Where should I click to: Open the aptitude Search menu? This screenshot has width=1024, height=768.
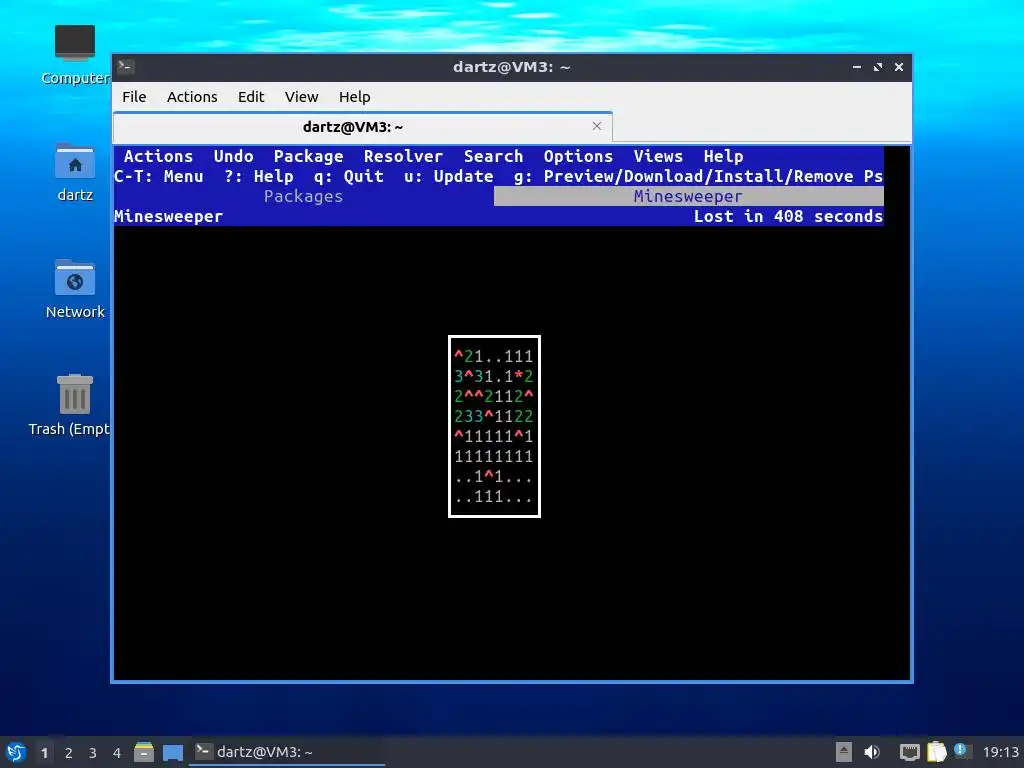click(x=493, y=157)
